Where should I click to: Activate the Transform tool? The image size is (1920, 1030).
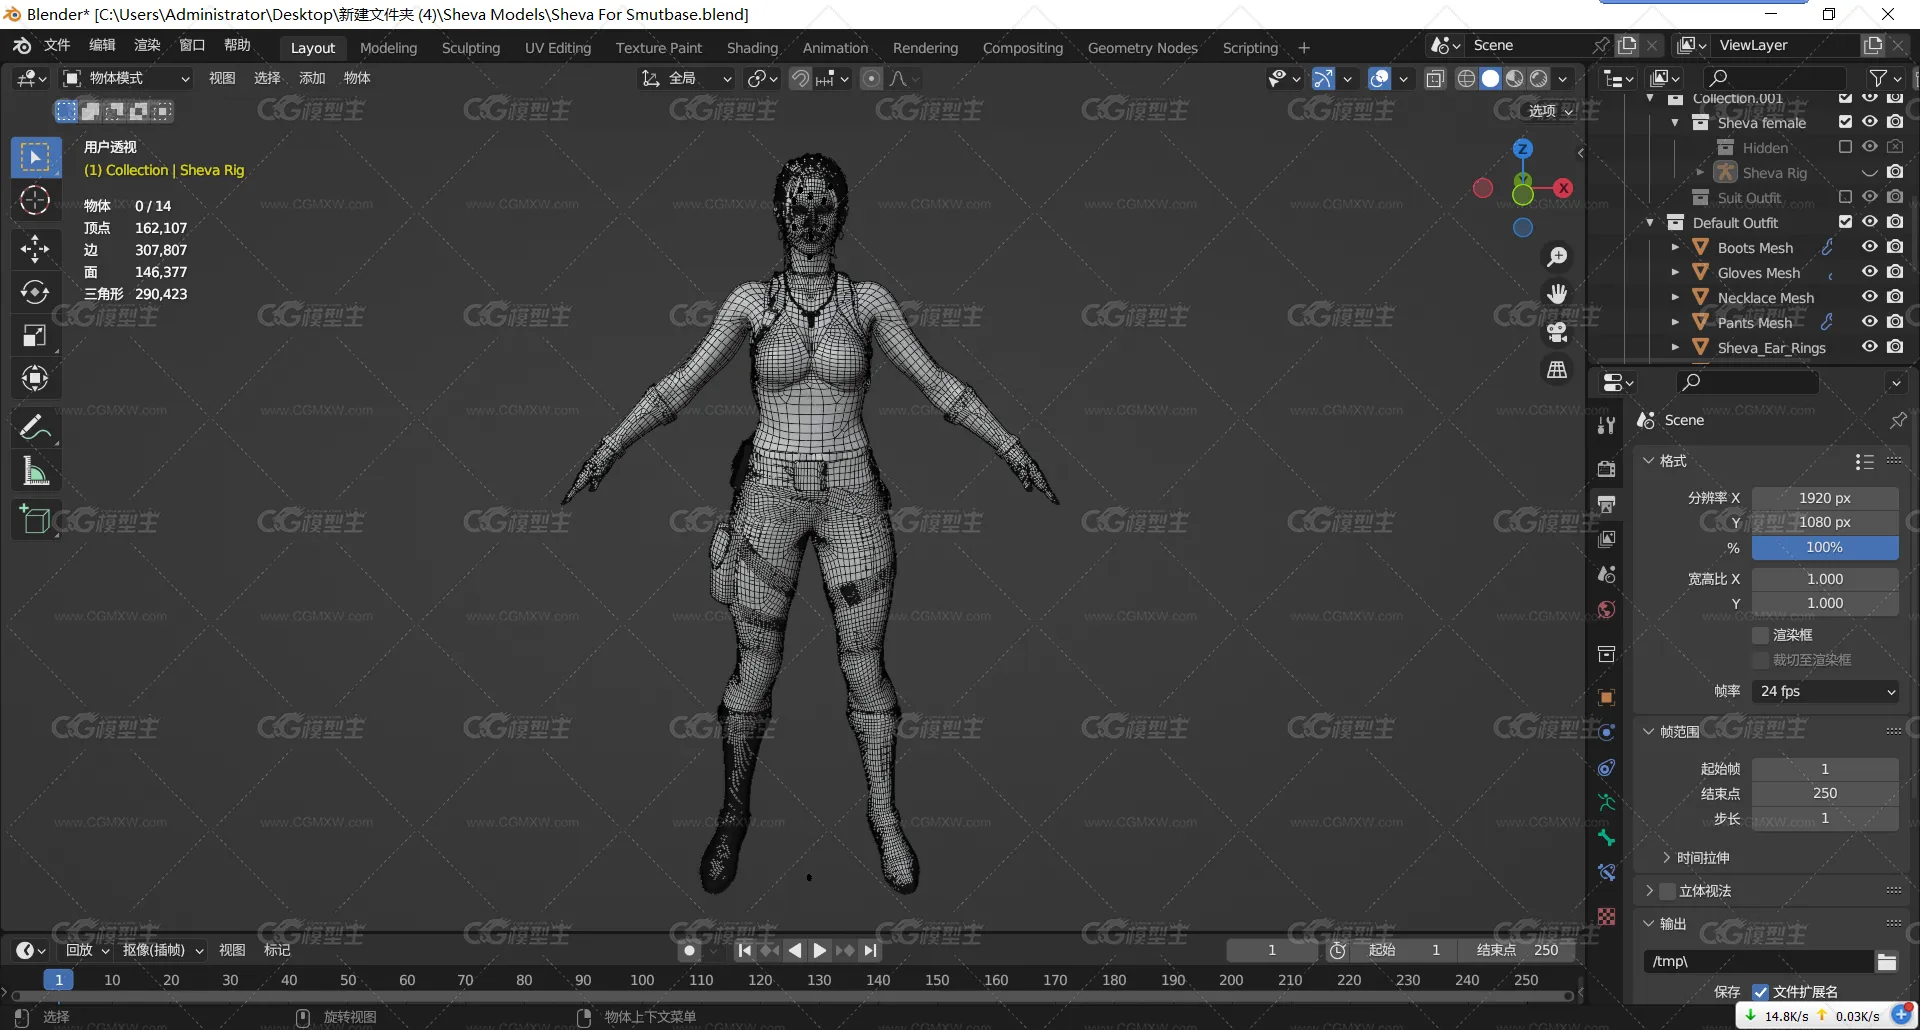35,379
